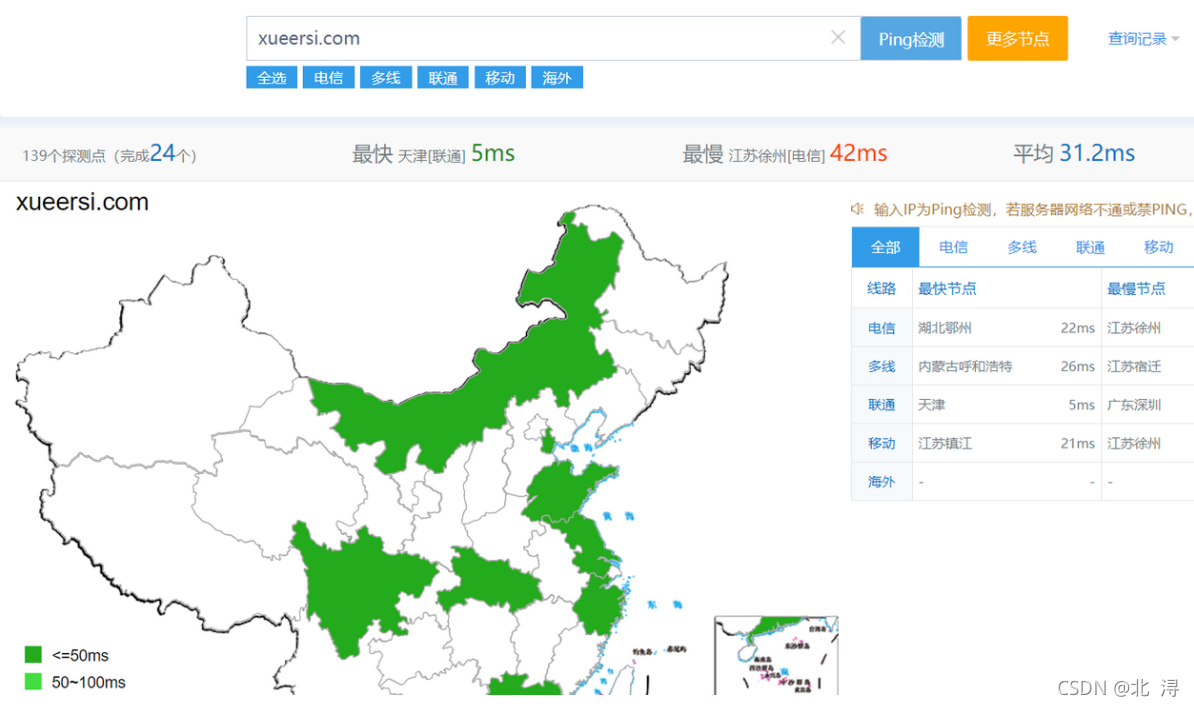This screenshot has height=706, width=1194.
Task: Select the 全部 tab in the results table
Action: point(886,247)
